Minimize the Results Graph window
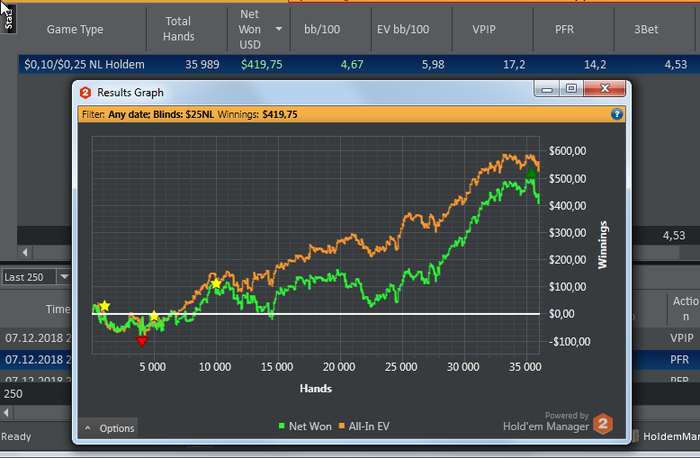Image resolution: width=700 pixels, height=458 pixels. 547,89
